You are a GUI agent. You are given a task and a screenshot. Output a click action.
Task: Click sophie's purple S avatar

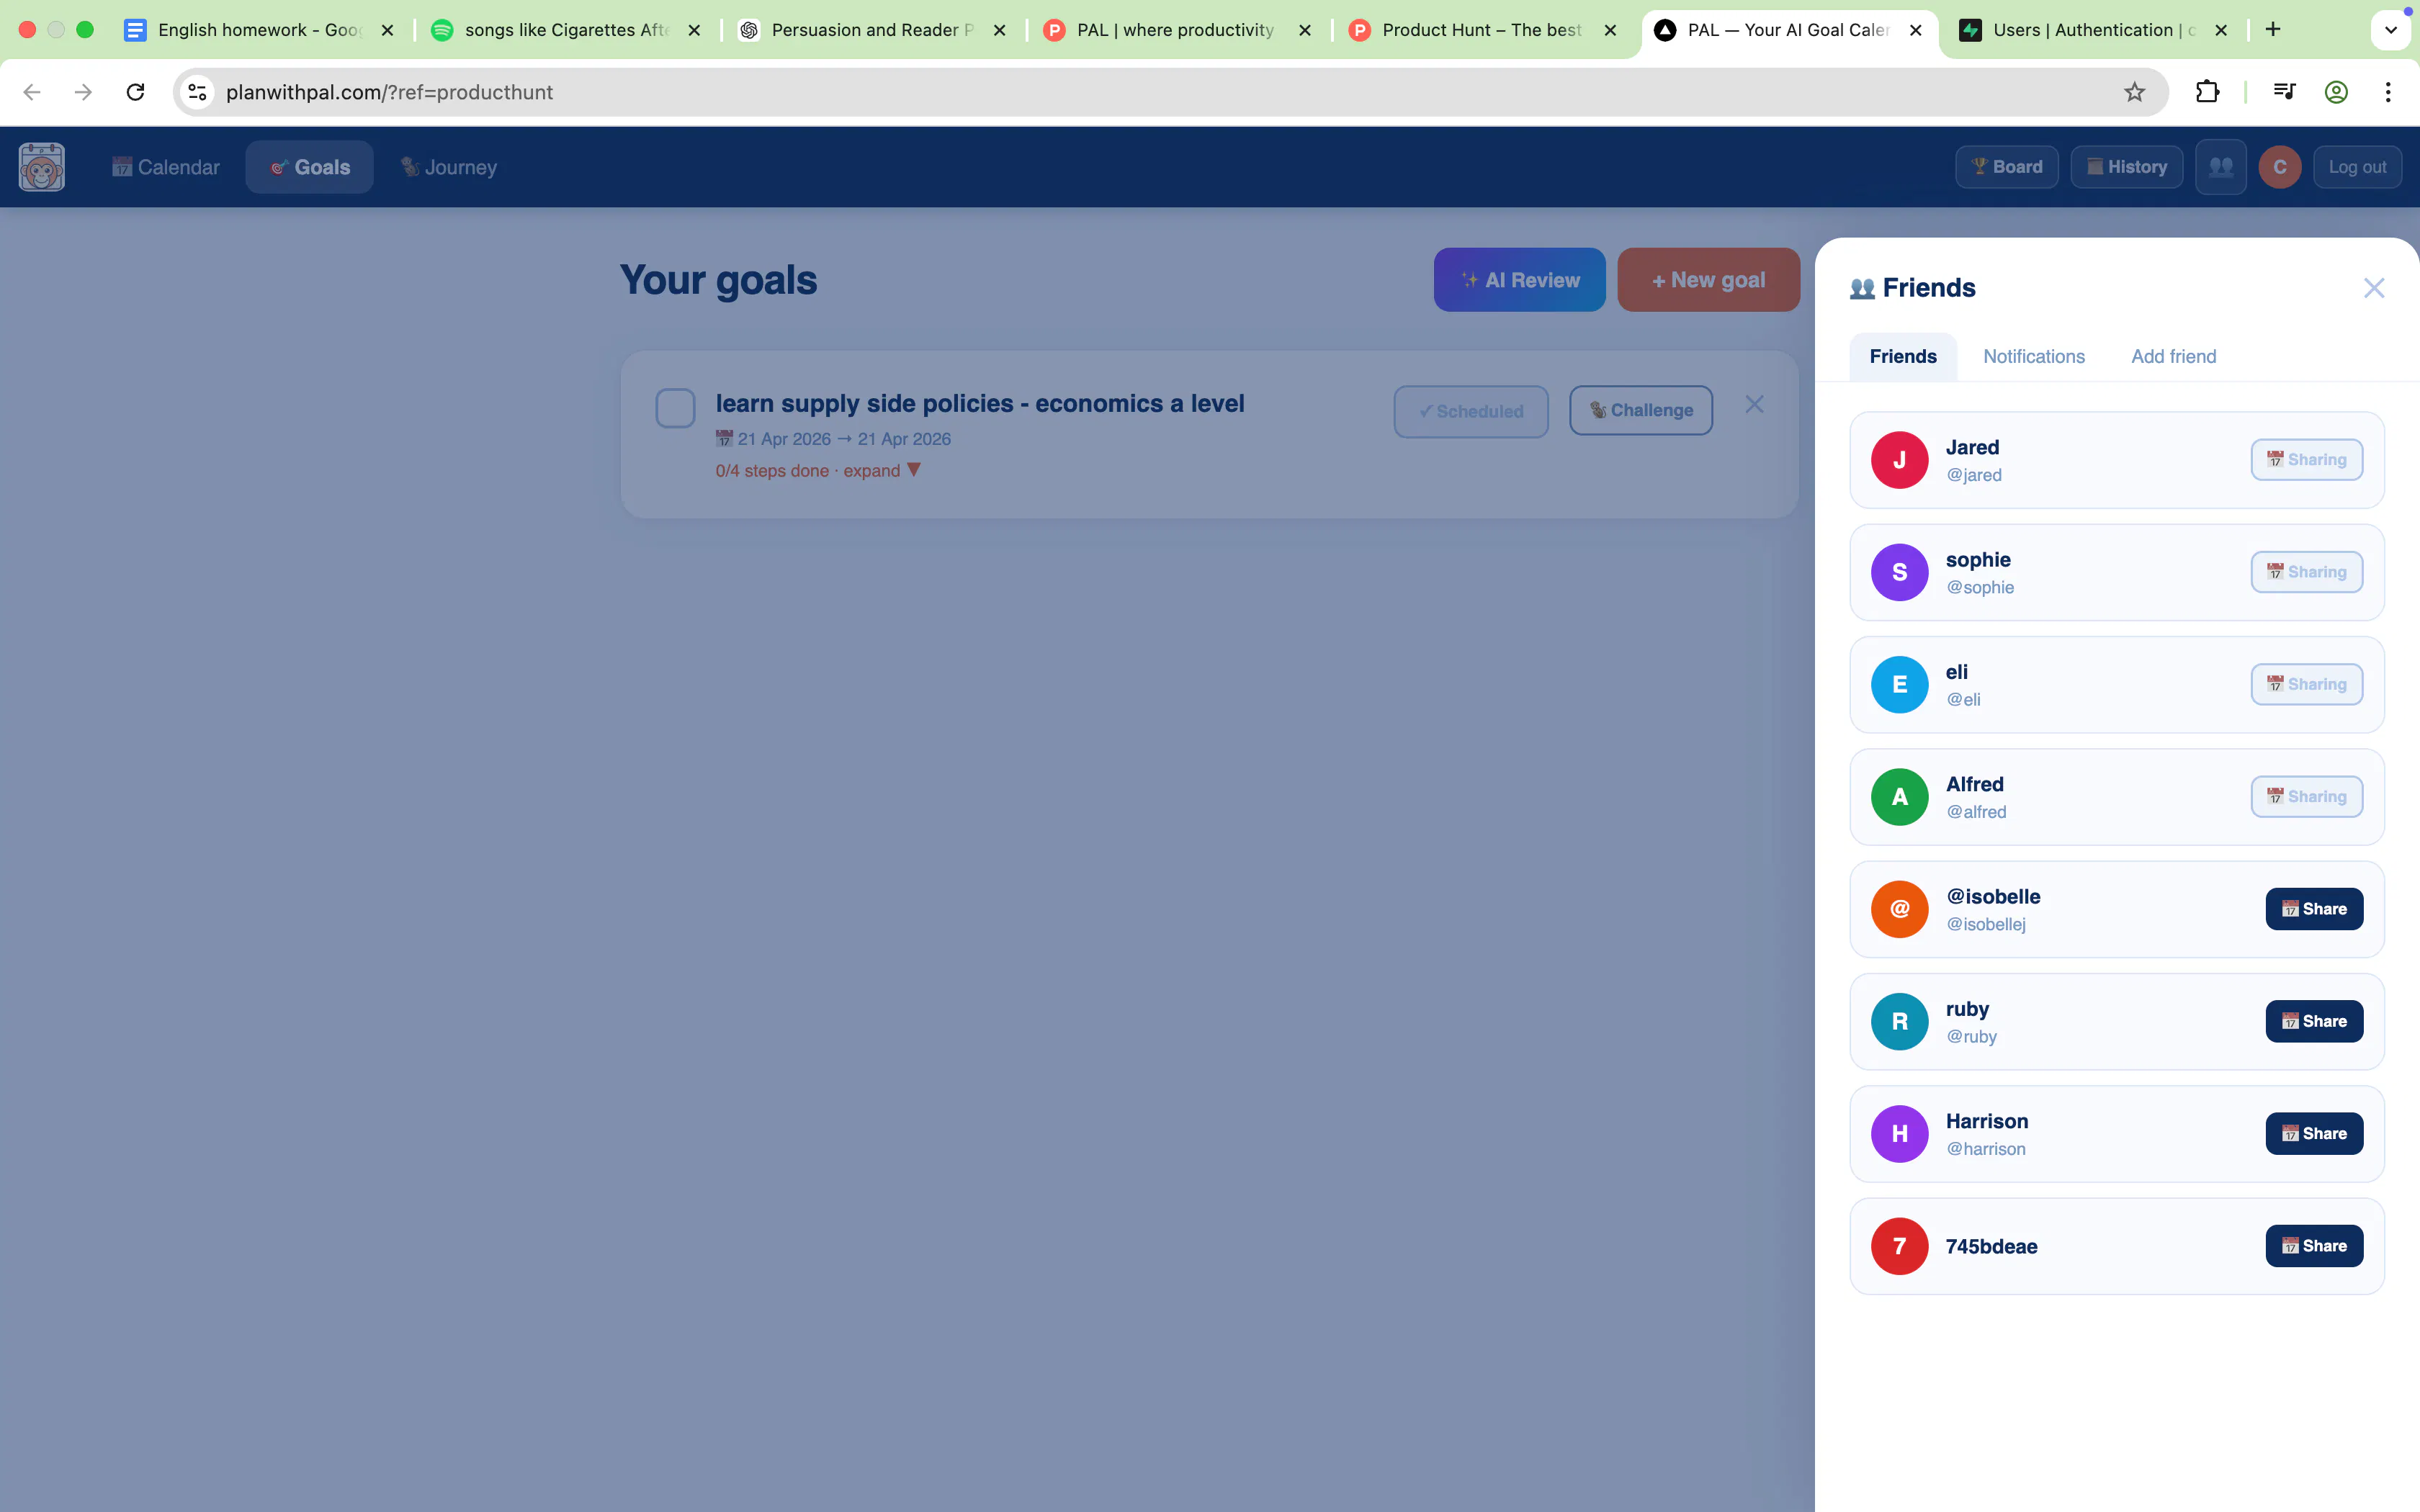(x=1900, y=572)
